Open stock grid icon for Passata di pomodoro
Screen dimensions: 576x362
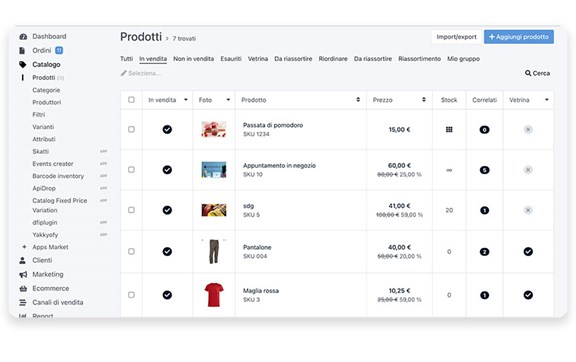tap(449, 129)
